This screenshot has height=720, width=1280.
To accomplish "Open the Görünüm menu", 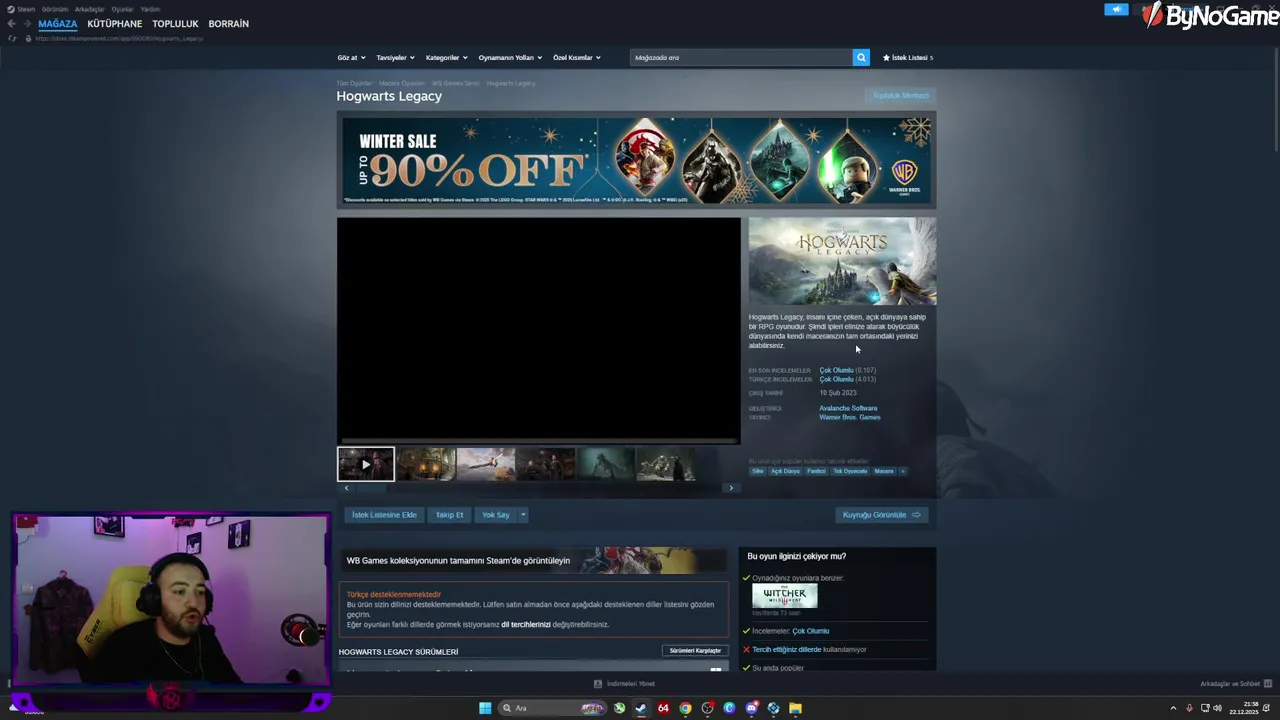I will coord(55,9).
